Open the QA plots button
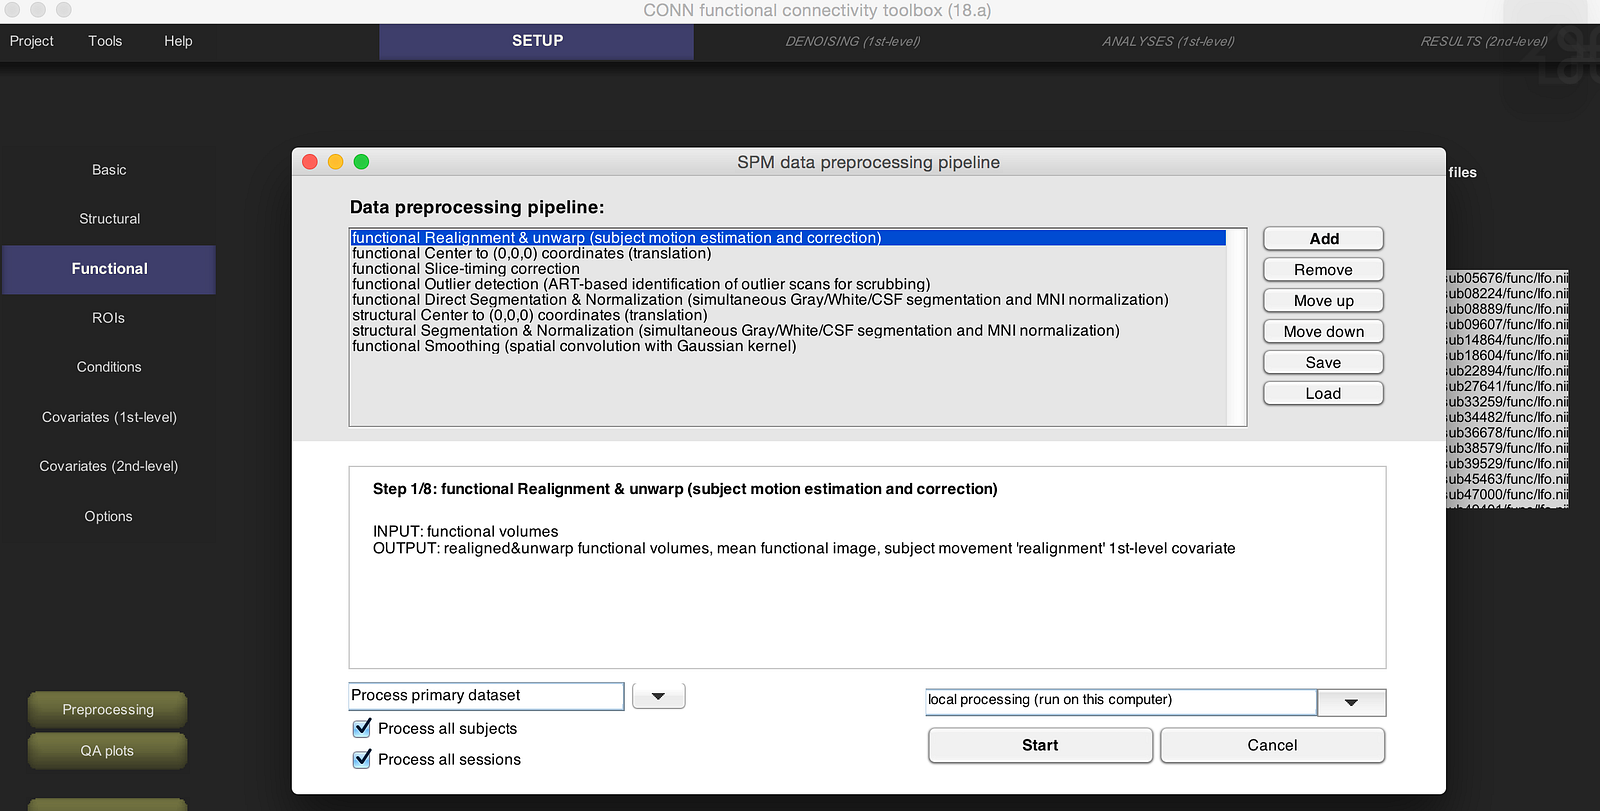This screenshot has height=811, width=1600. pyautogui.click(x=107, y=751)
